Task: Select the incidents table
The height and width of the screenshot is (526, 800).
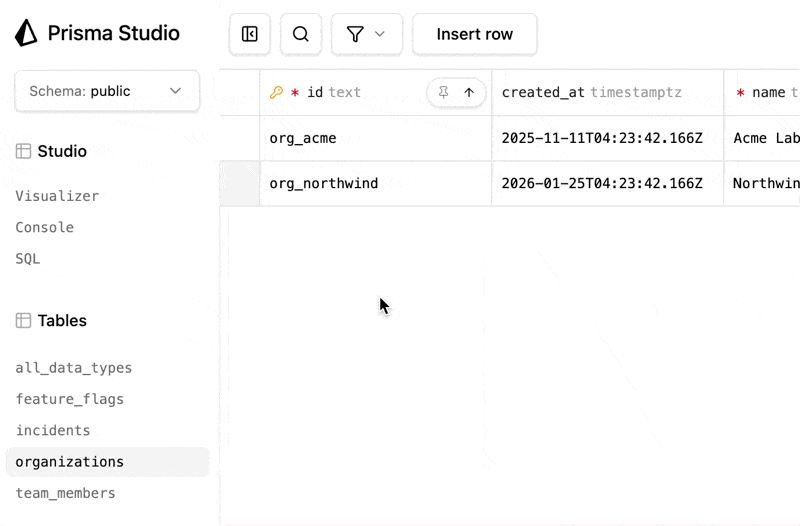Action: point(53,431)
